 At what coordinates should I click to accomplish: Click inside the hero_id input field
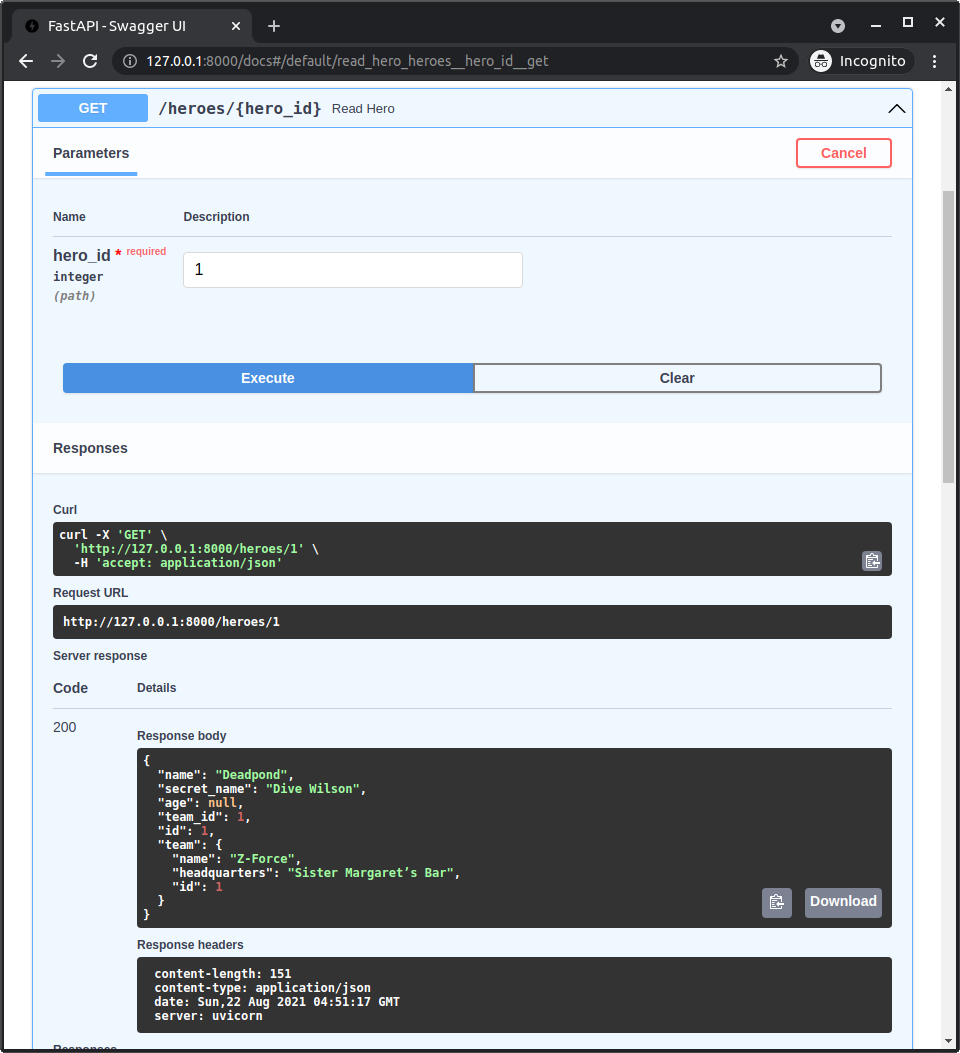[352, 270]
